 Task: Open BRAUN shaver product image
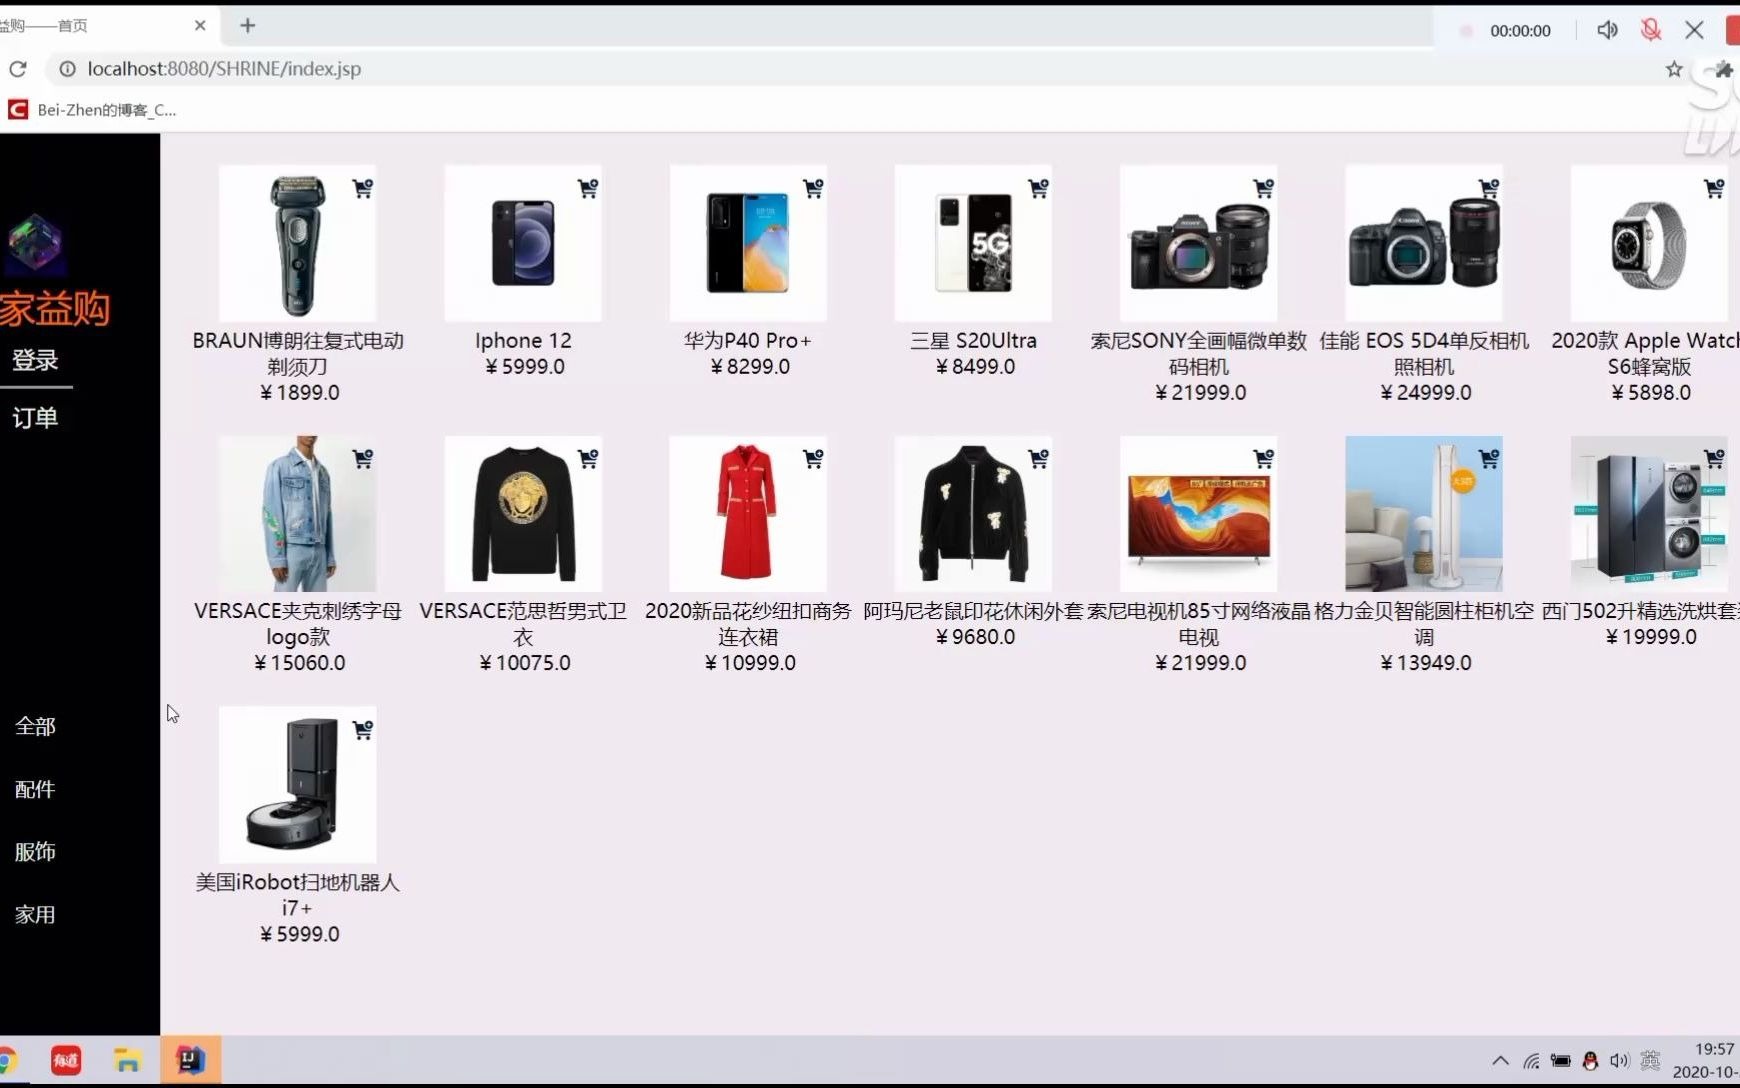click(298, 243)
